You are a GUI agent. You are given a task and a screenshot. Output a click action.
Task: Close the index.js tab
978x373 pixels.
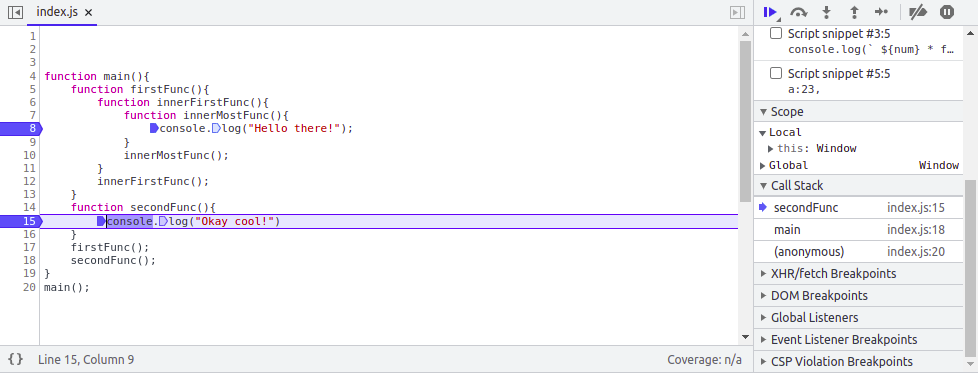tap(88, 12)
